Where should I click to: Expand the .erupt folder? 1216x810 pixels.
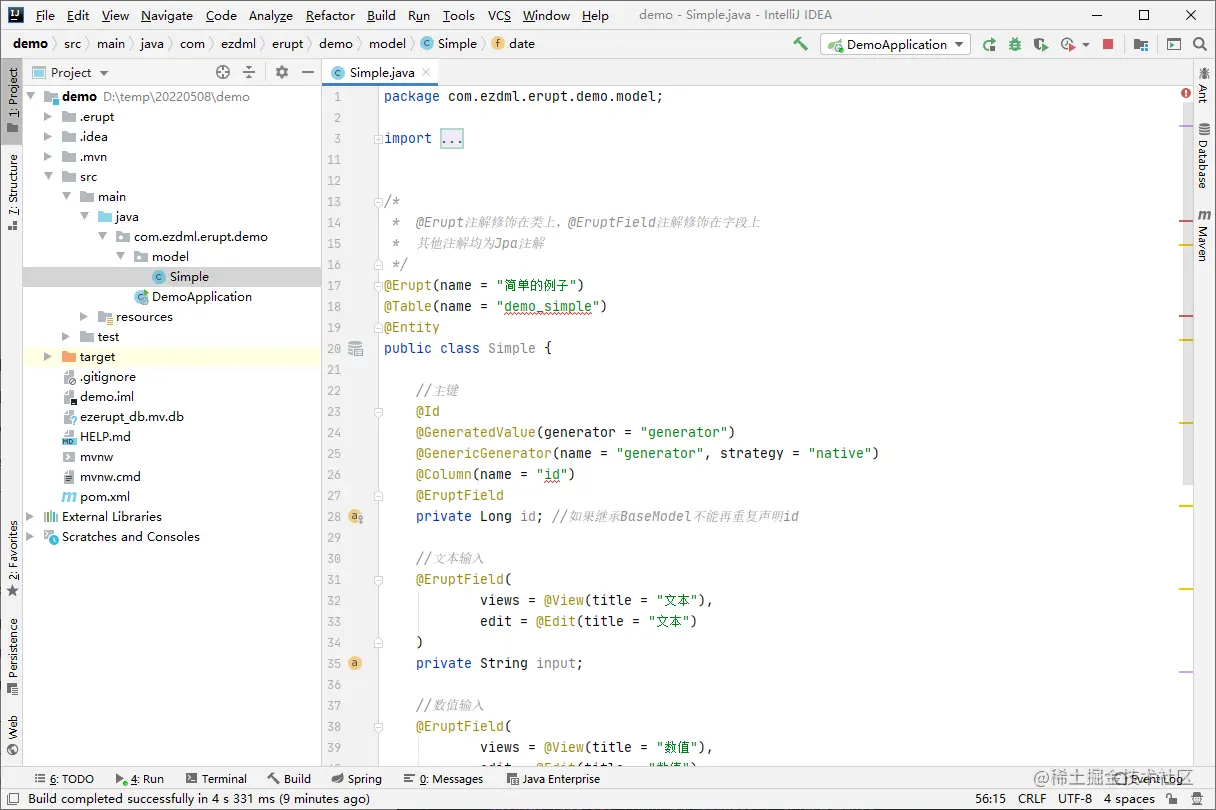48,117
